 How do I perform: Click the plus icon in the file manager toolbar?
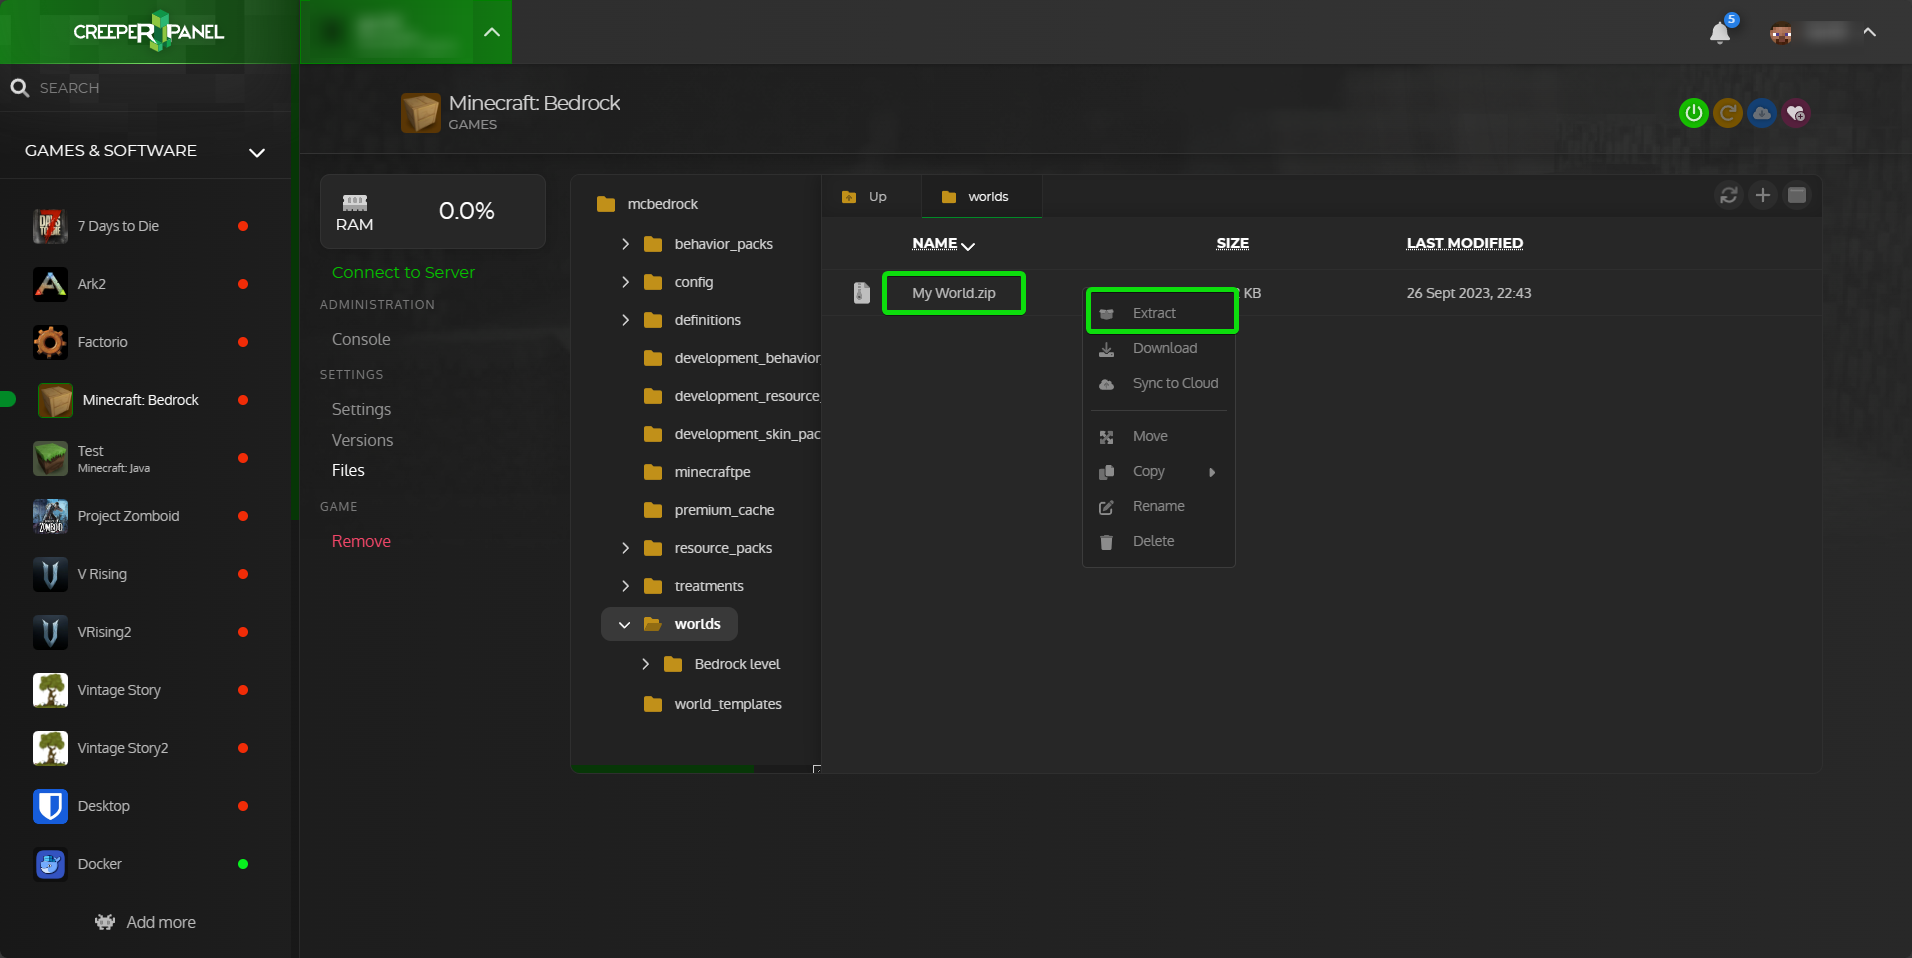(1763, 195)
